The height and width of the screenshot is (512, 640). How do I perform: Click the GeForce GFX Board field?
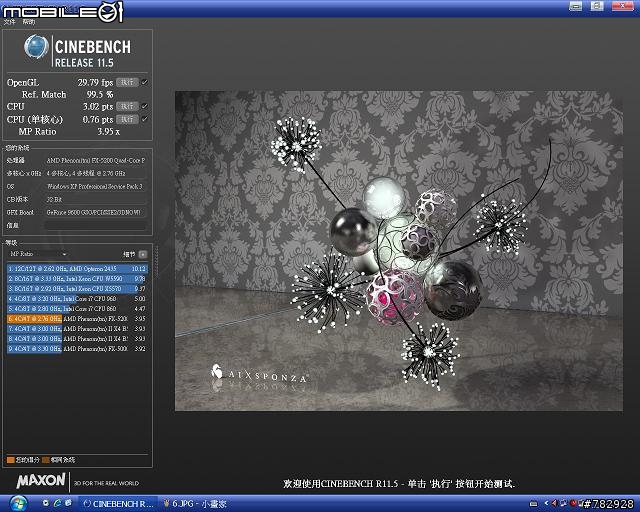(96, 212)
